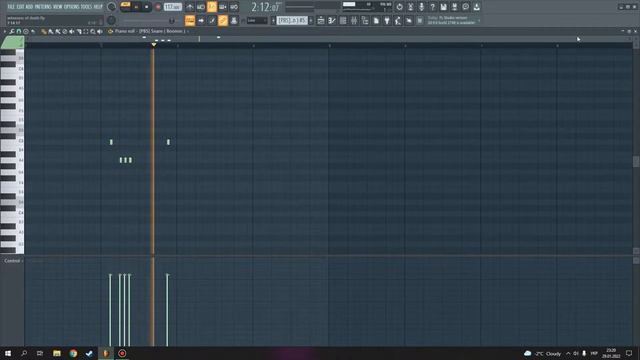Viewport: 640px width, 360px height.
Task: Click the play/pause transport button
Action: pos(136,7)
